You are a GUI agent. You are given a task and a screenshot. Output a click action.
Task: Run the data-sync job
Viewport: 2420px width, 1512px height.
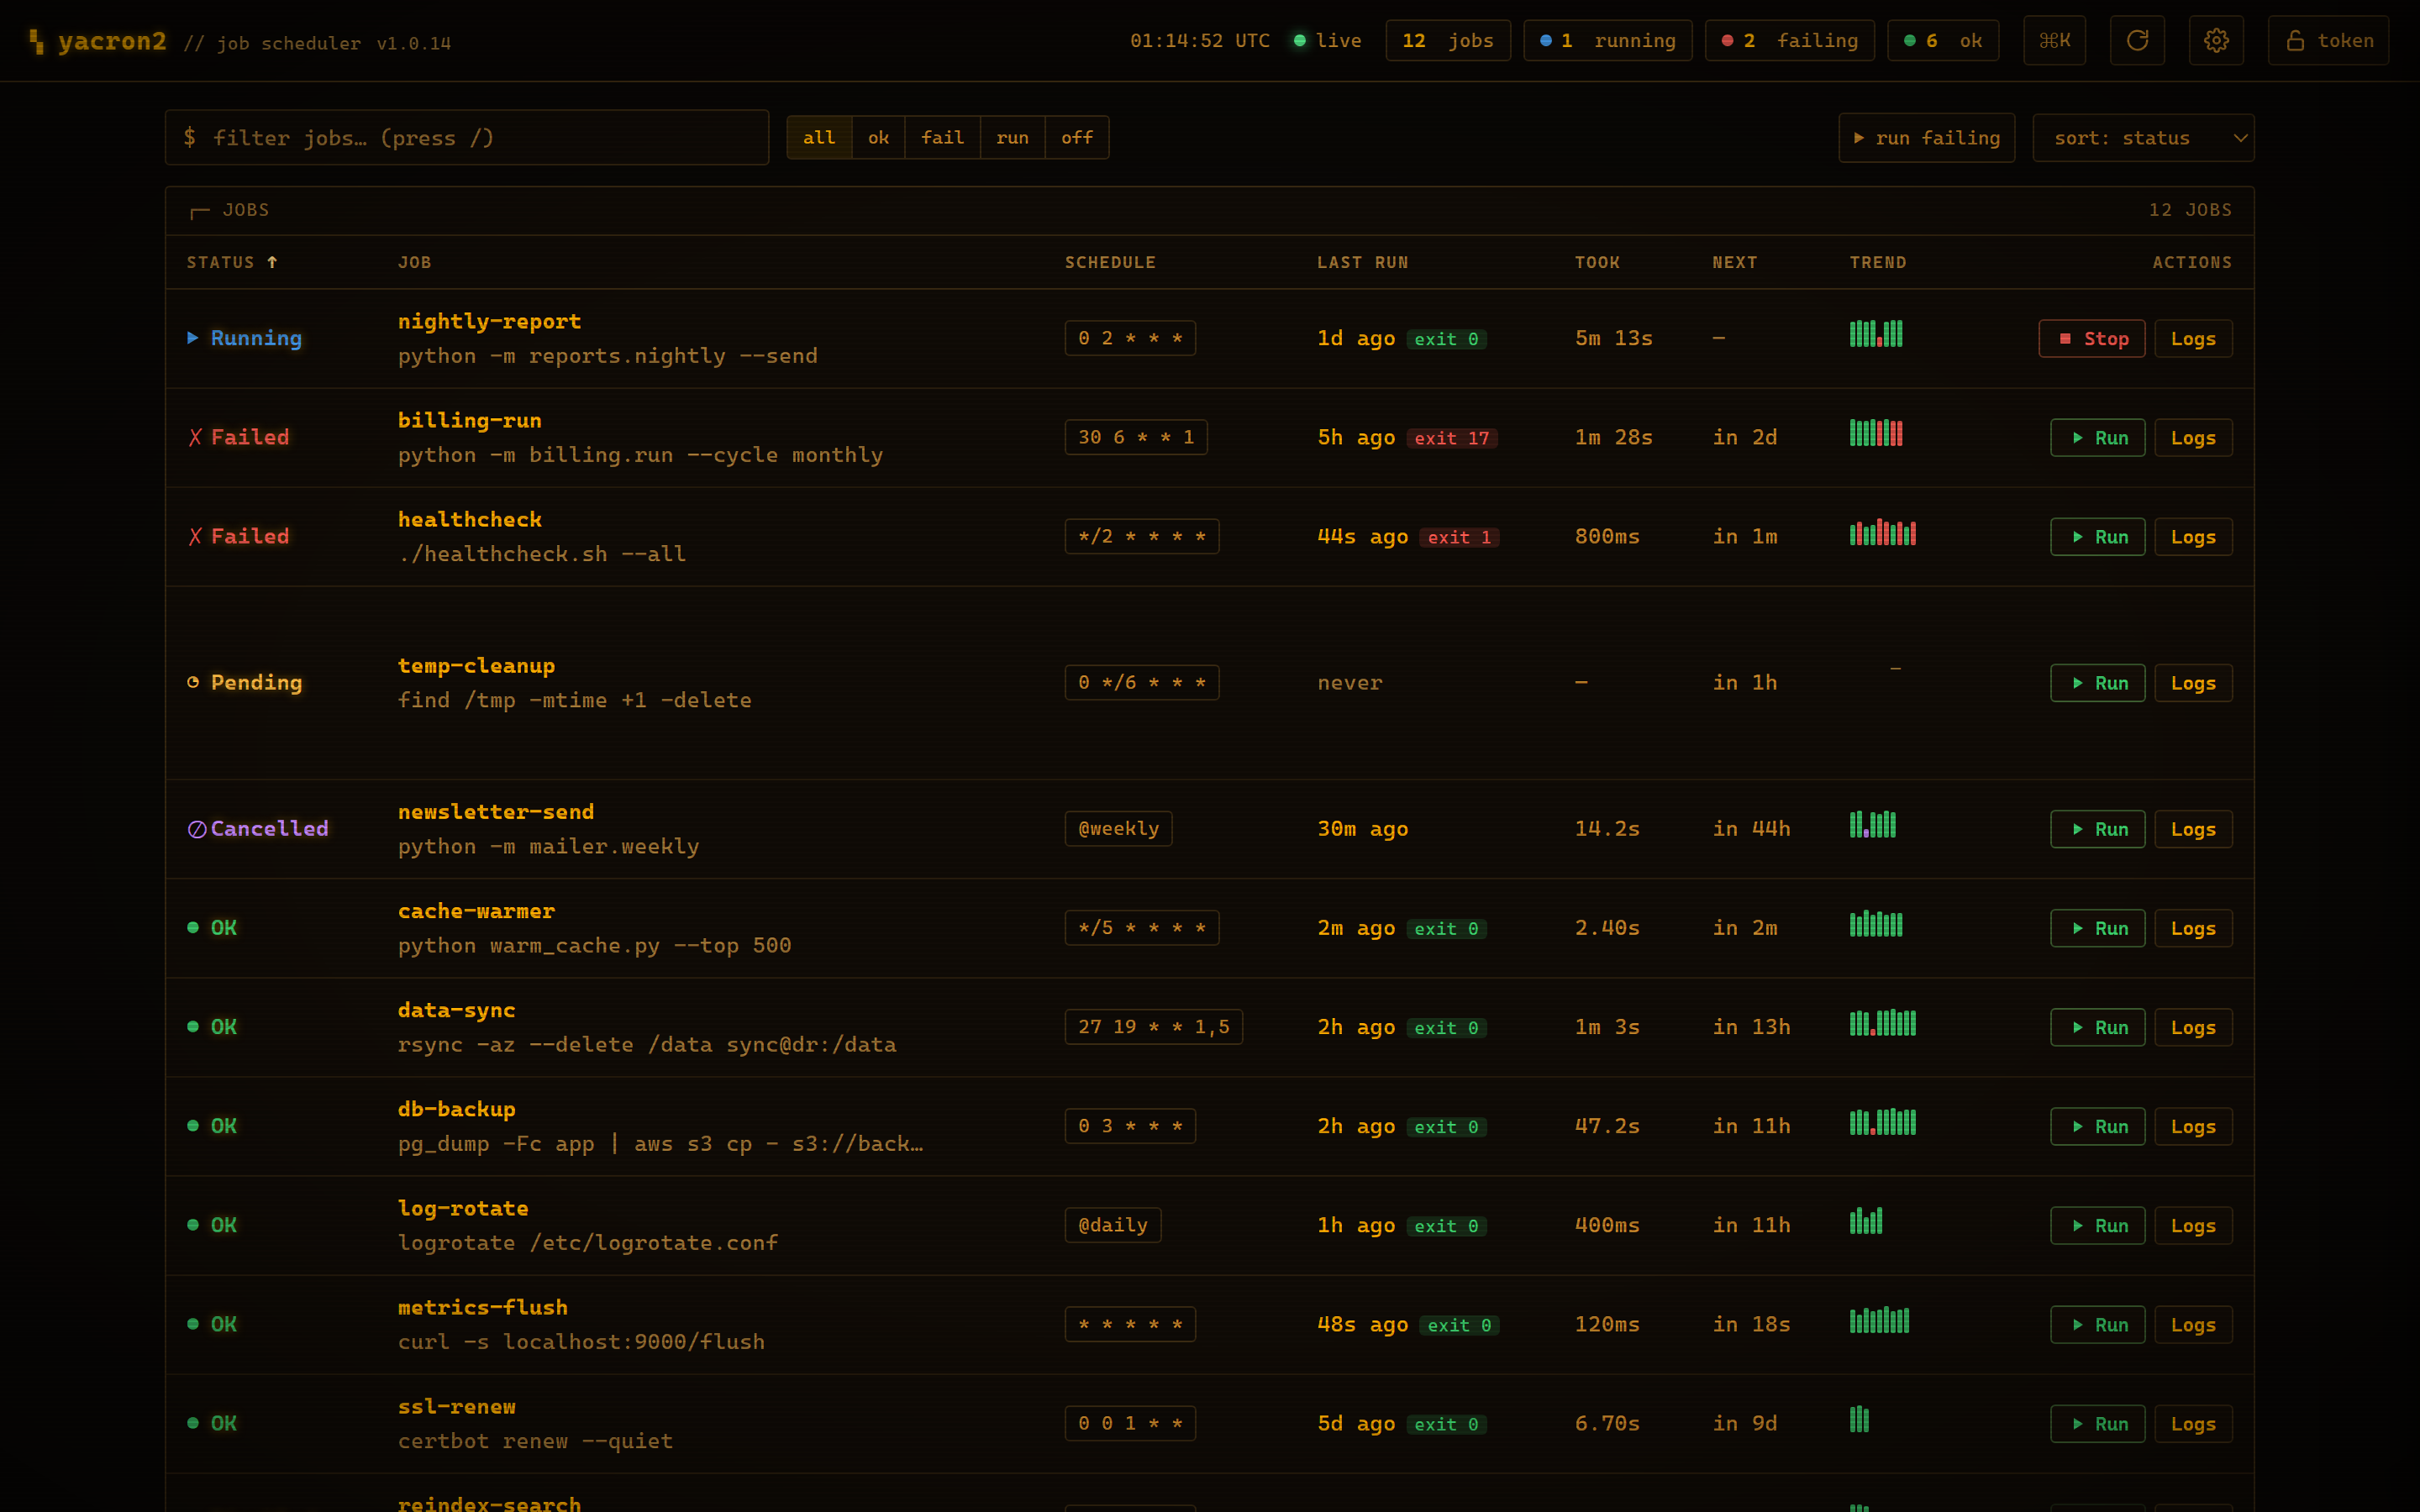click(2097, 1027)
